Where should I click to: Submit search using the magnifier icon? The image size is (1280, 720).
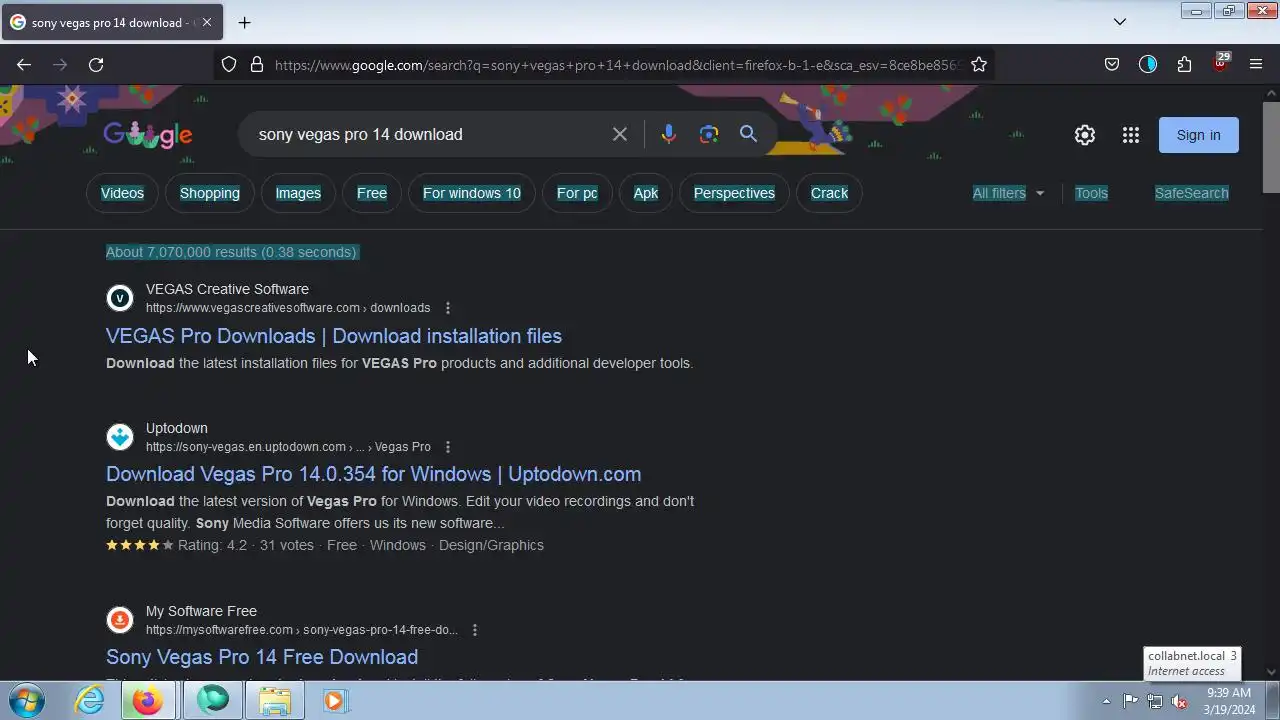pyautogui.click(x=748, y=134)
